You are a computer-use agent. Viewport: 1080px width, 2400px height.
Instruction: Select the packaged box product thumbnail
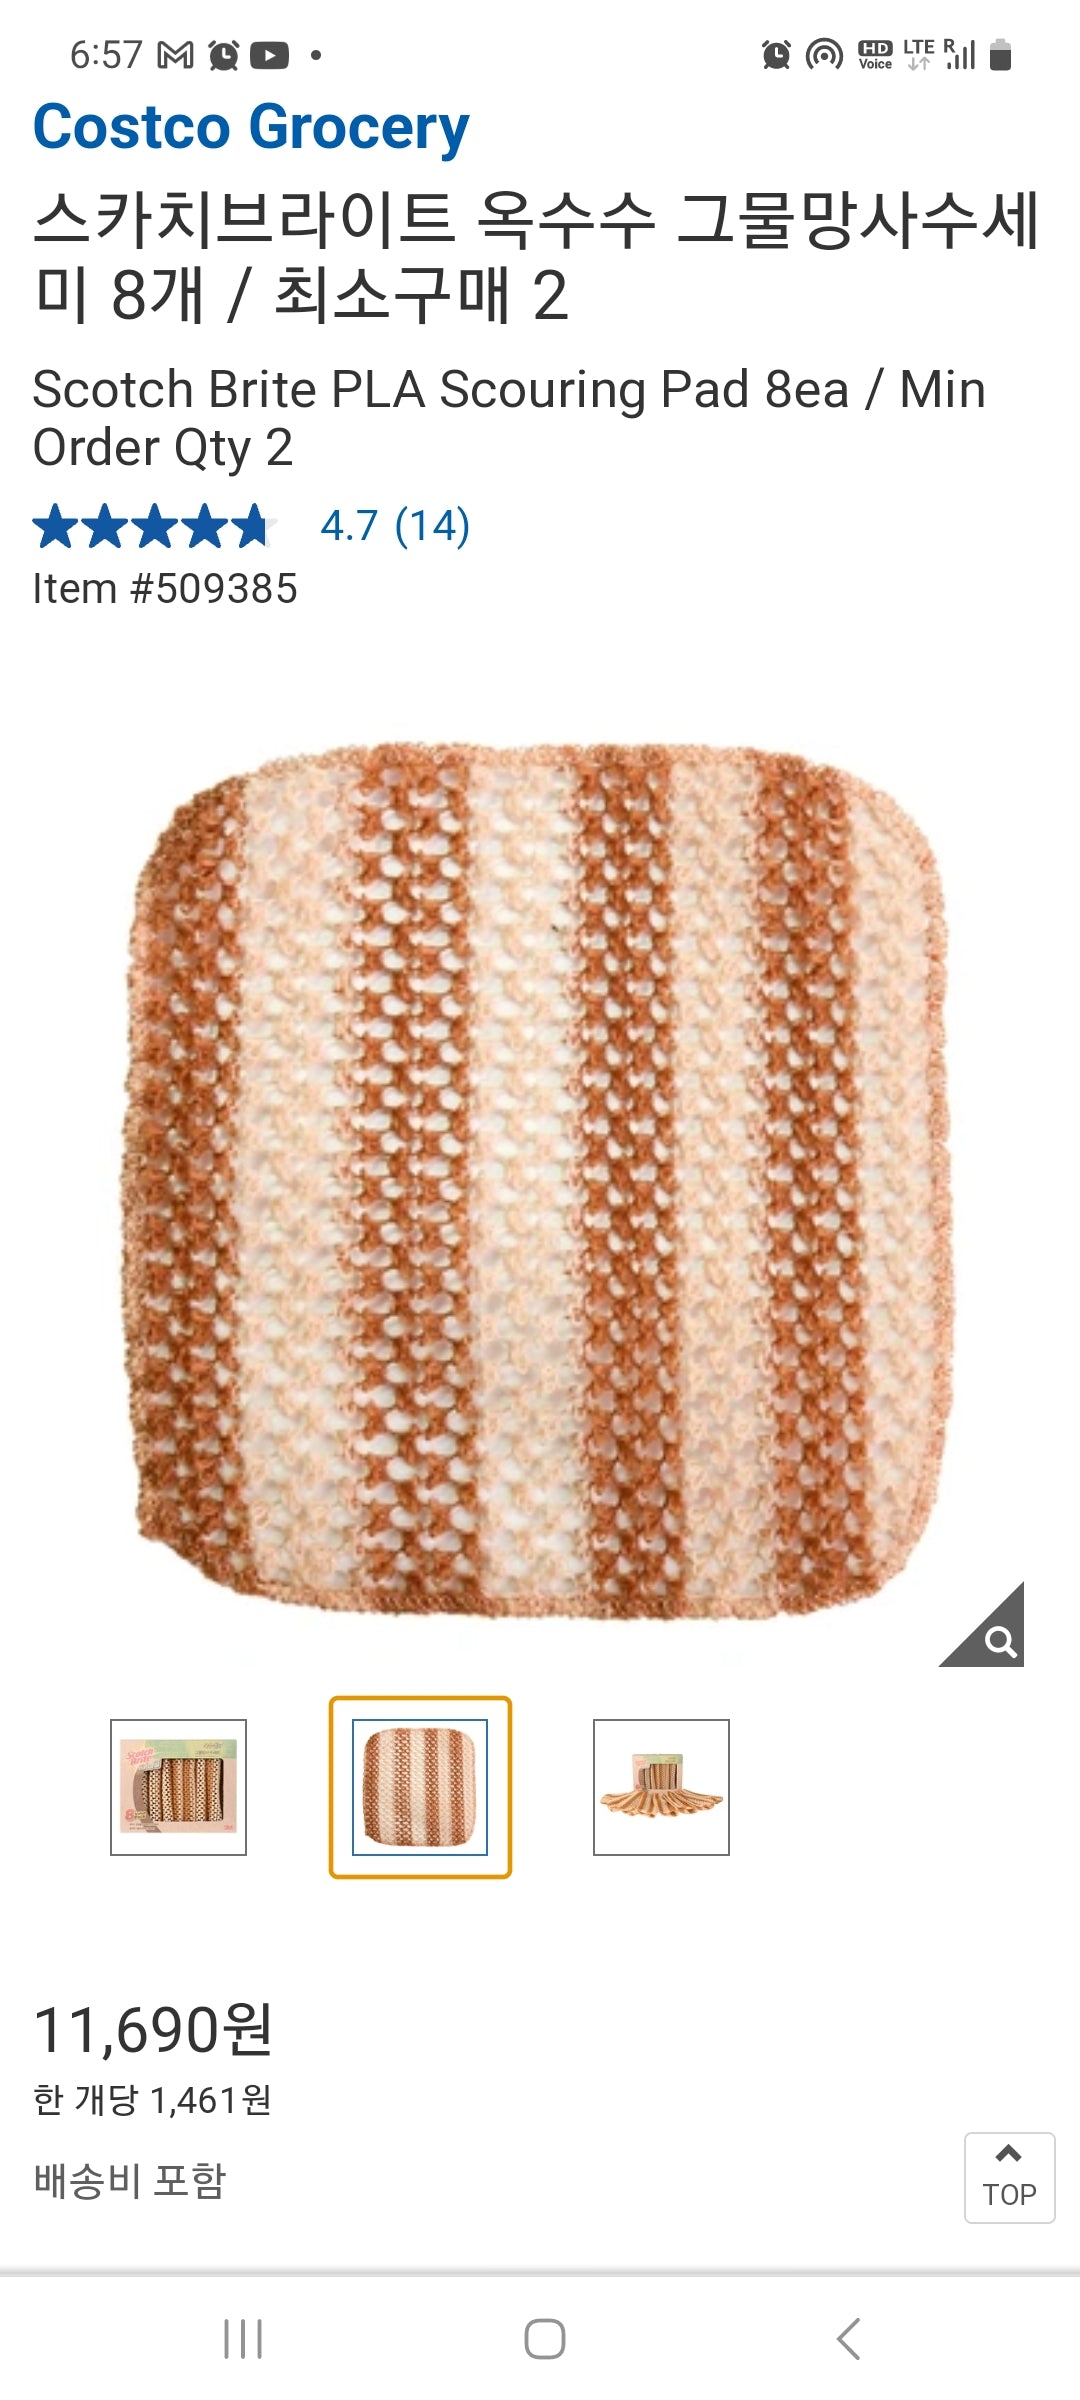click(x=178, y=1787)
